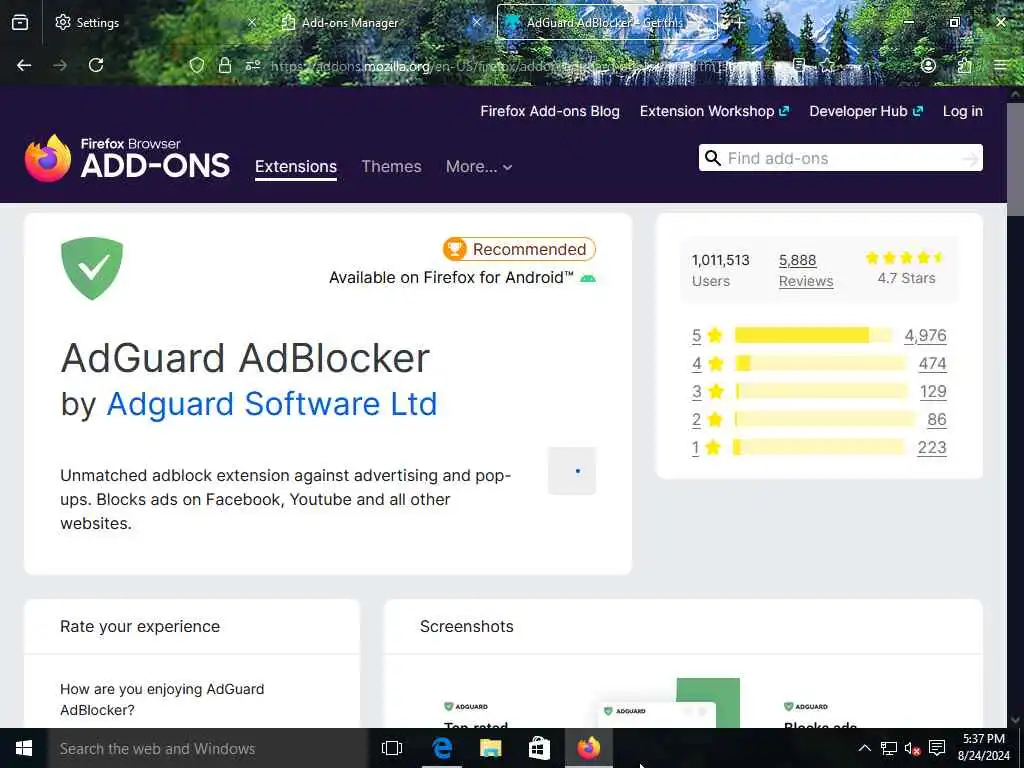The width and height of the screenshot is (1024, 768).
Task: Open a new tab with plus button
Action: coord(739,22)
